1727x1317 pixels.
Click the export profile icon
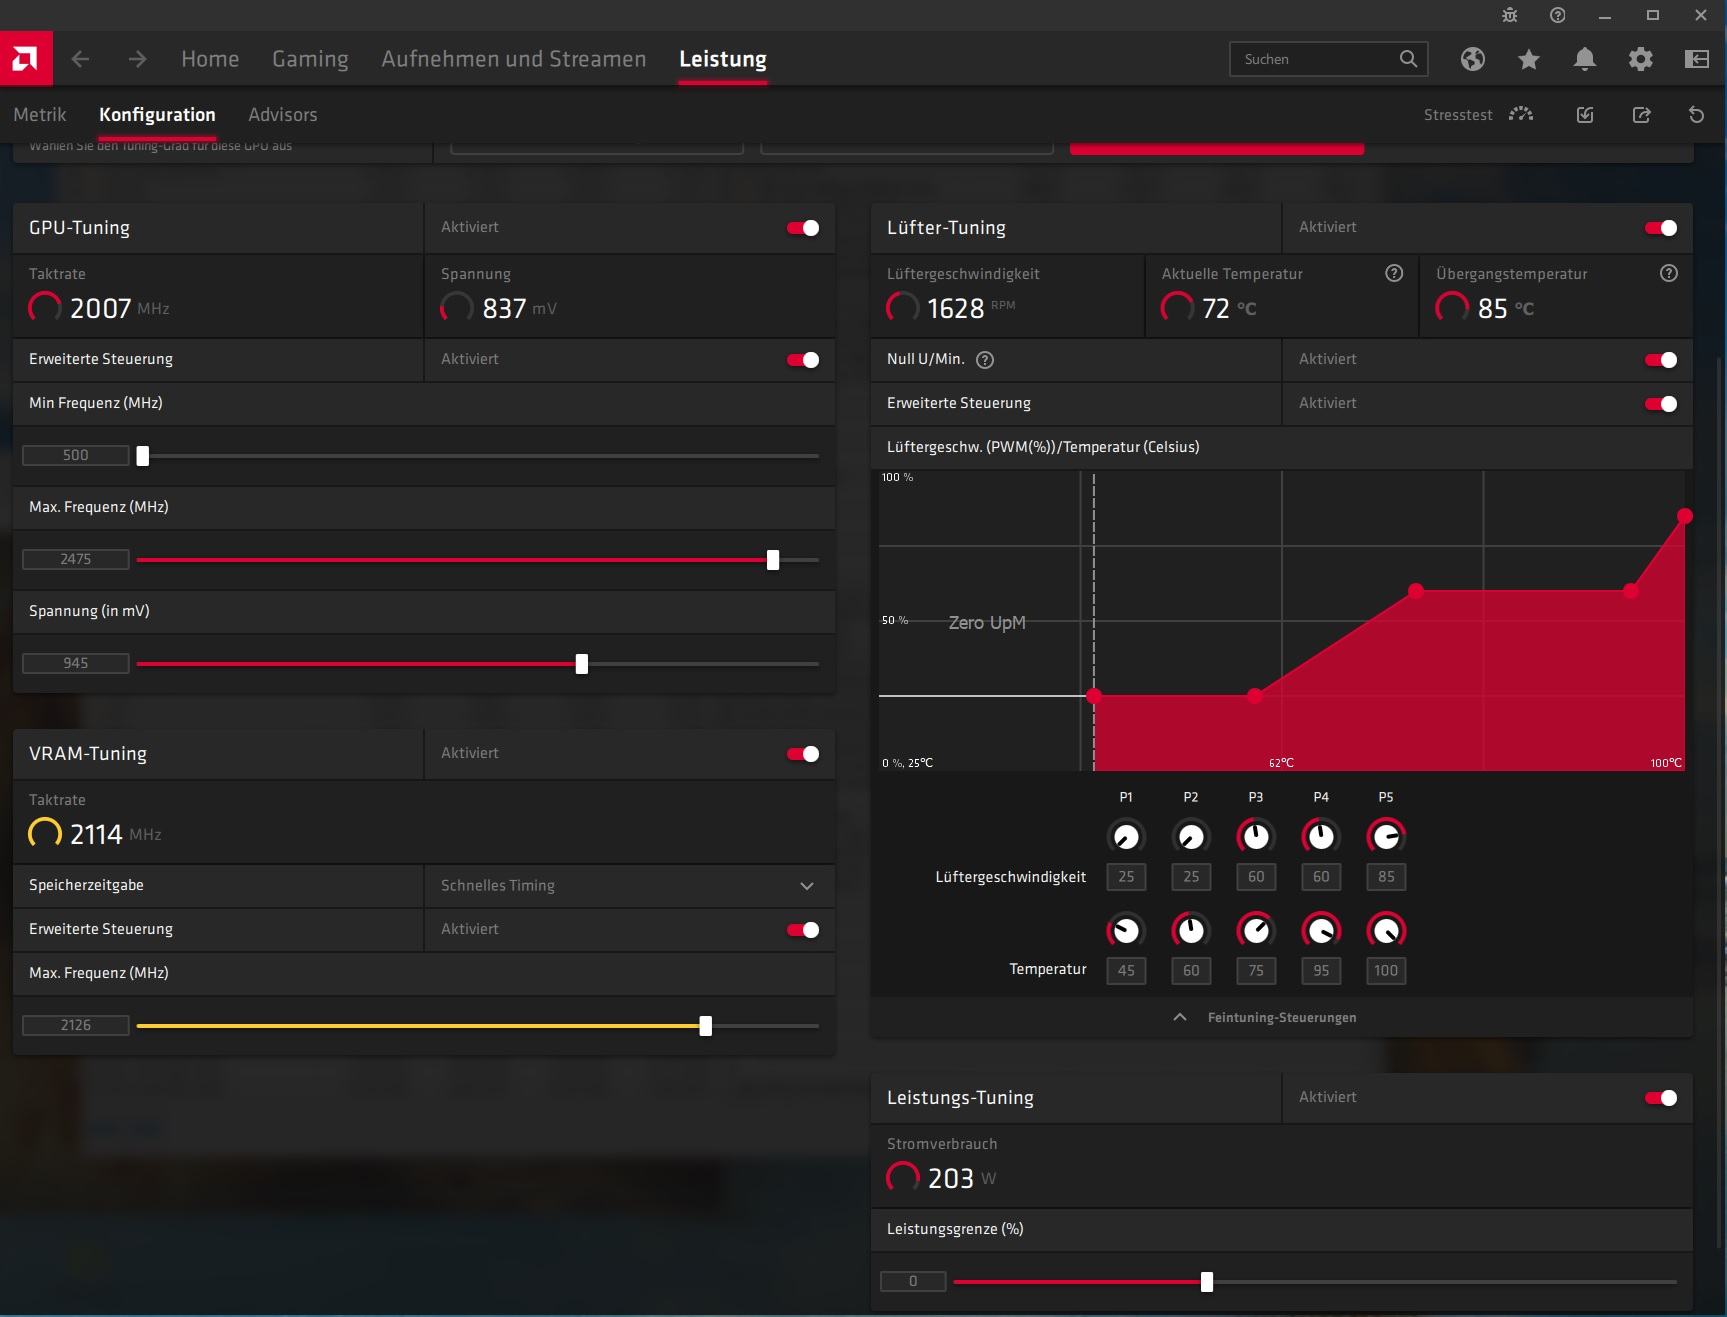1641,115
